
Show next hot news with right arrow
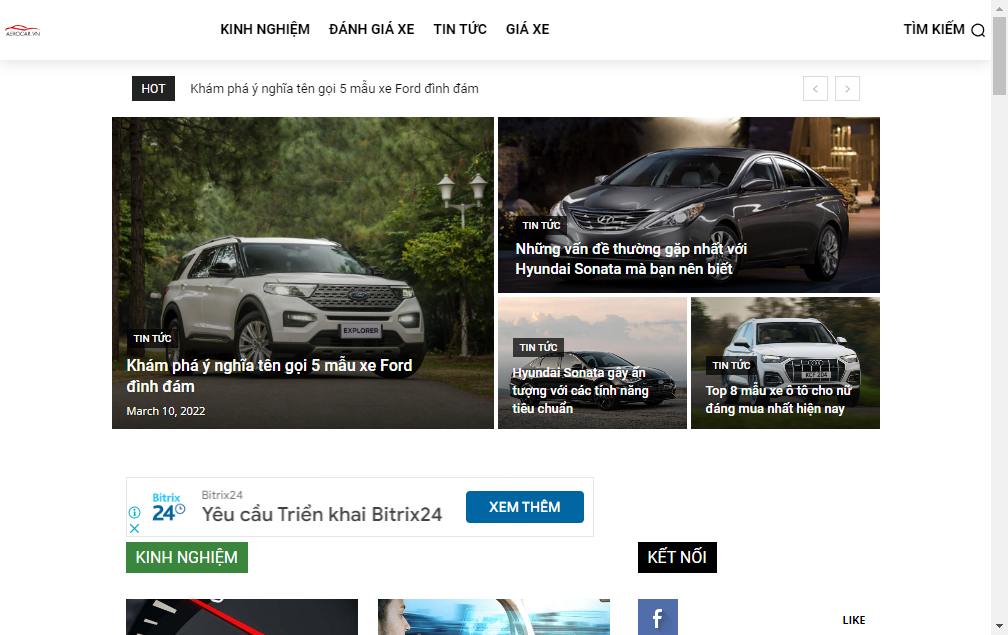[x=847, y=89]
